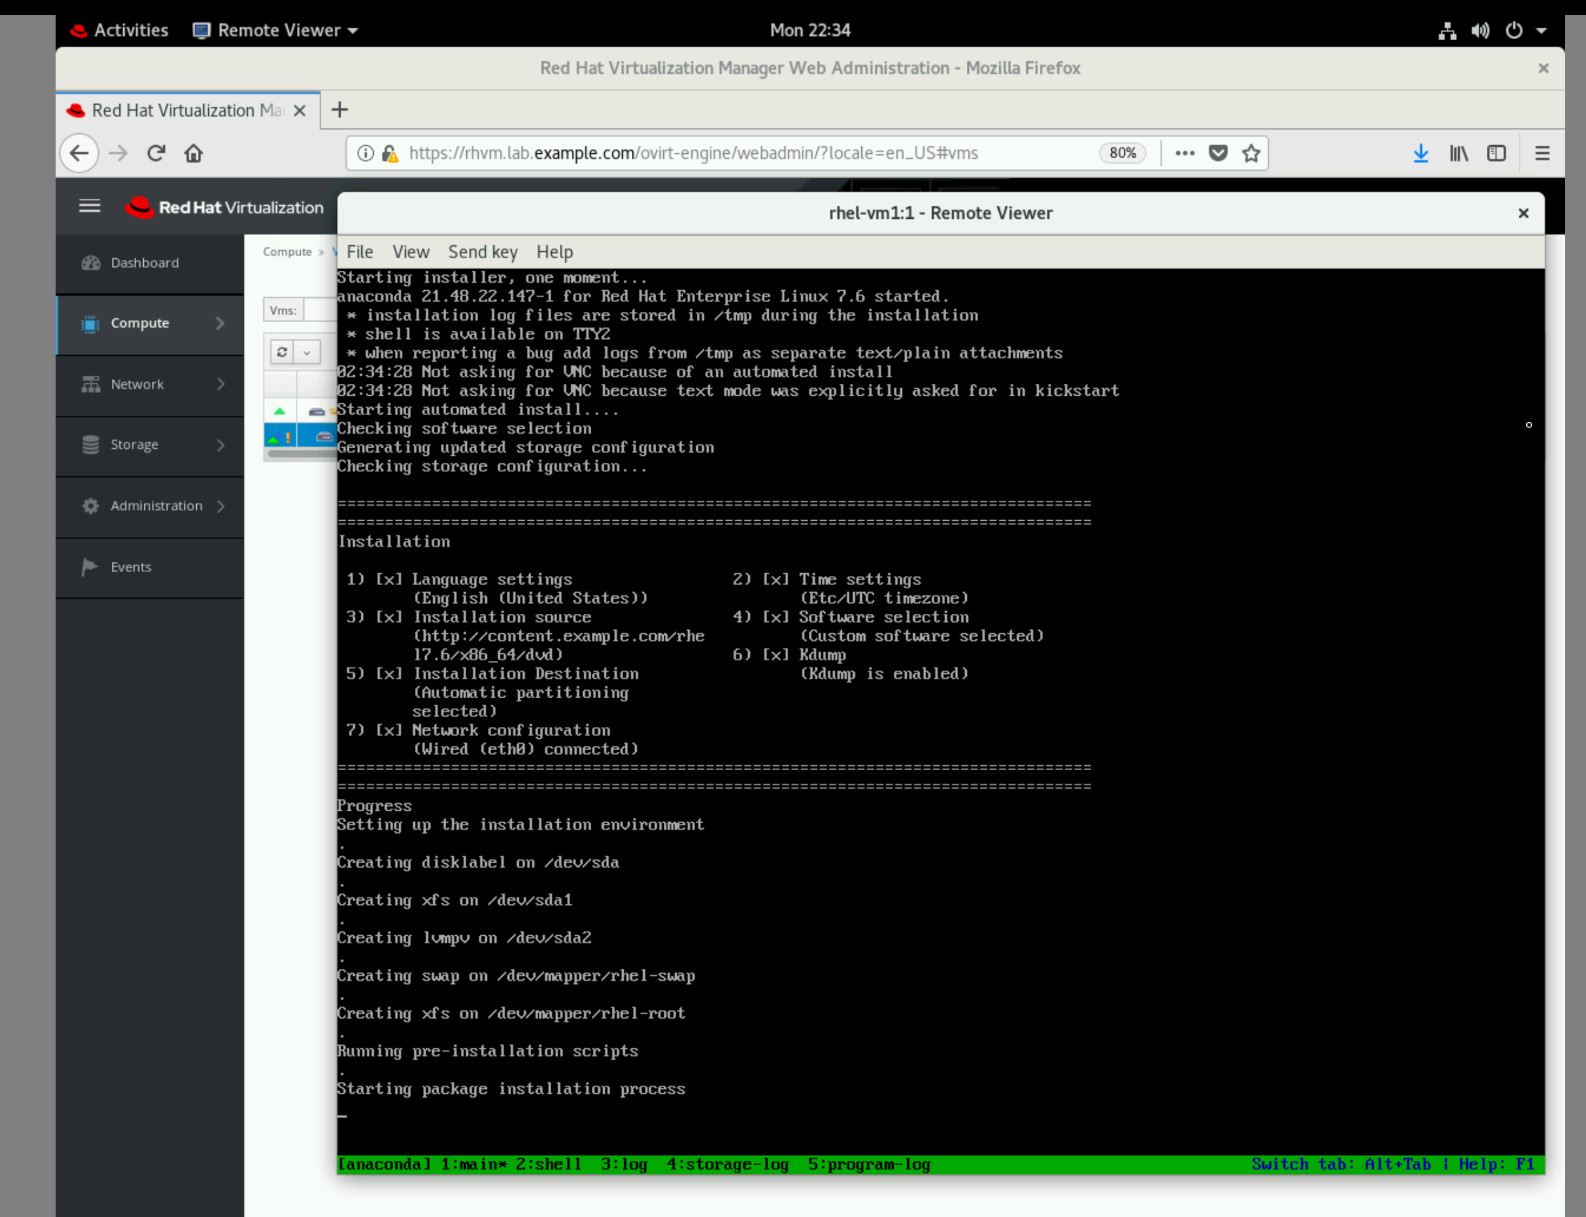
Task: Click the Storage database icon
Action: (x=91, y=445)
